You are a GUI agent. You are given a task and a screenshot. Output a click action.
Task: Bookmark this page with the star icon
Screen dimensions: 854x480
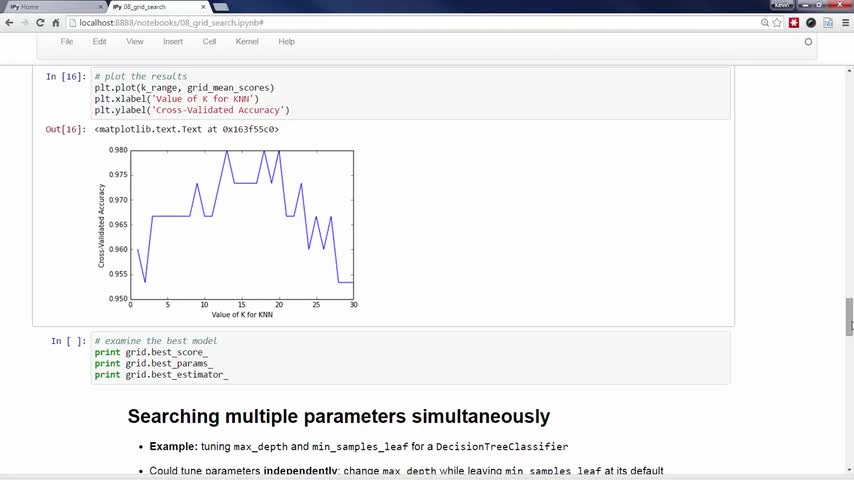(777, 23)
